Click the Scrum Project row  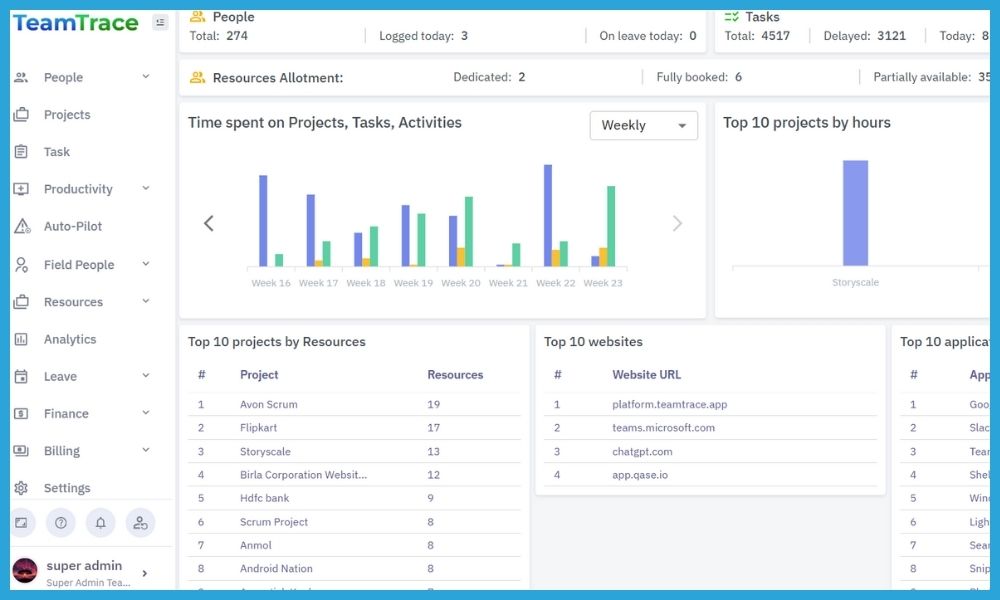pos(354,522)
